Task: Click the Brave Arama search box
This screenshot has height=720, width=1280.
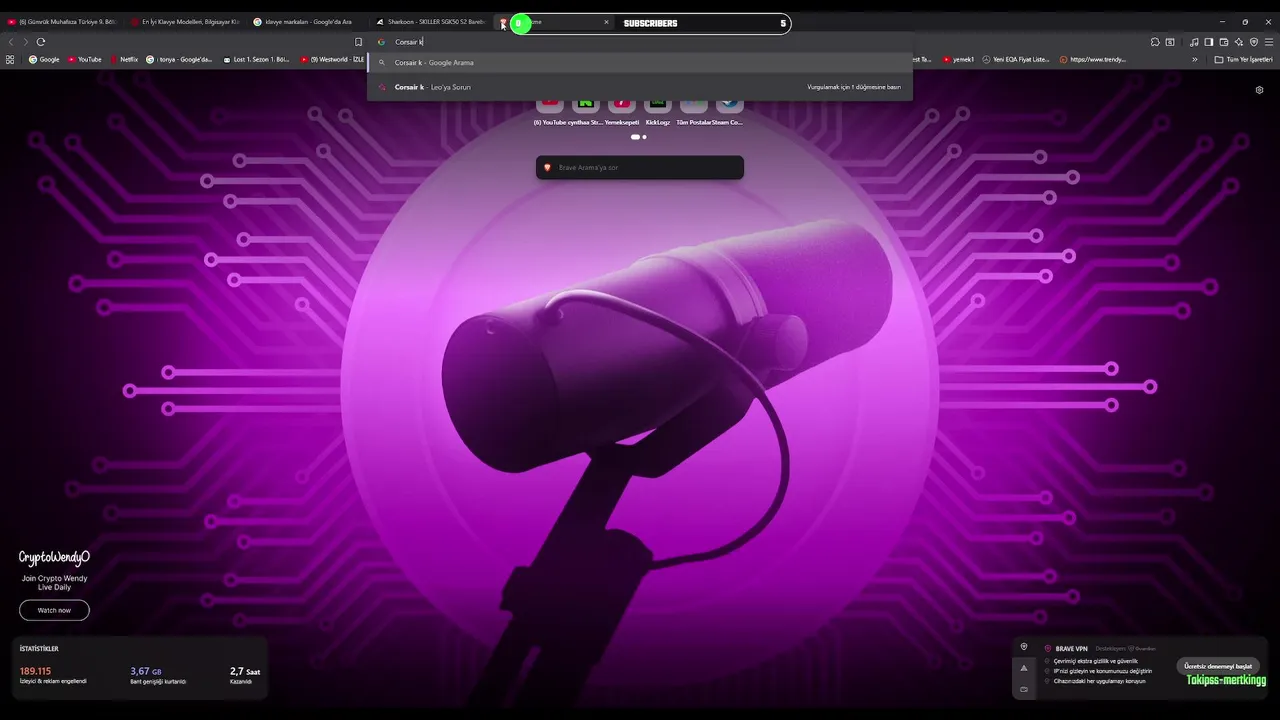Action: tap(640, 167)
